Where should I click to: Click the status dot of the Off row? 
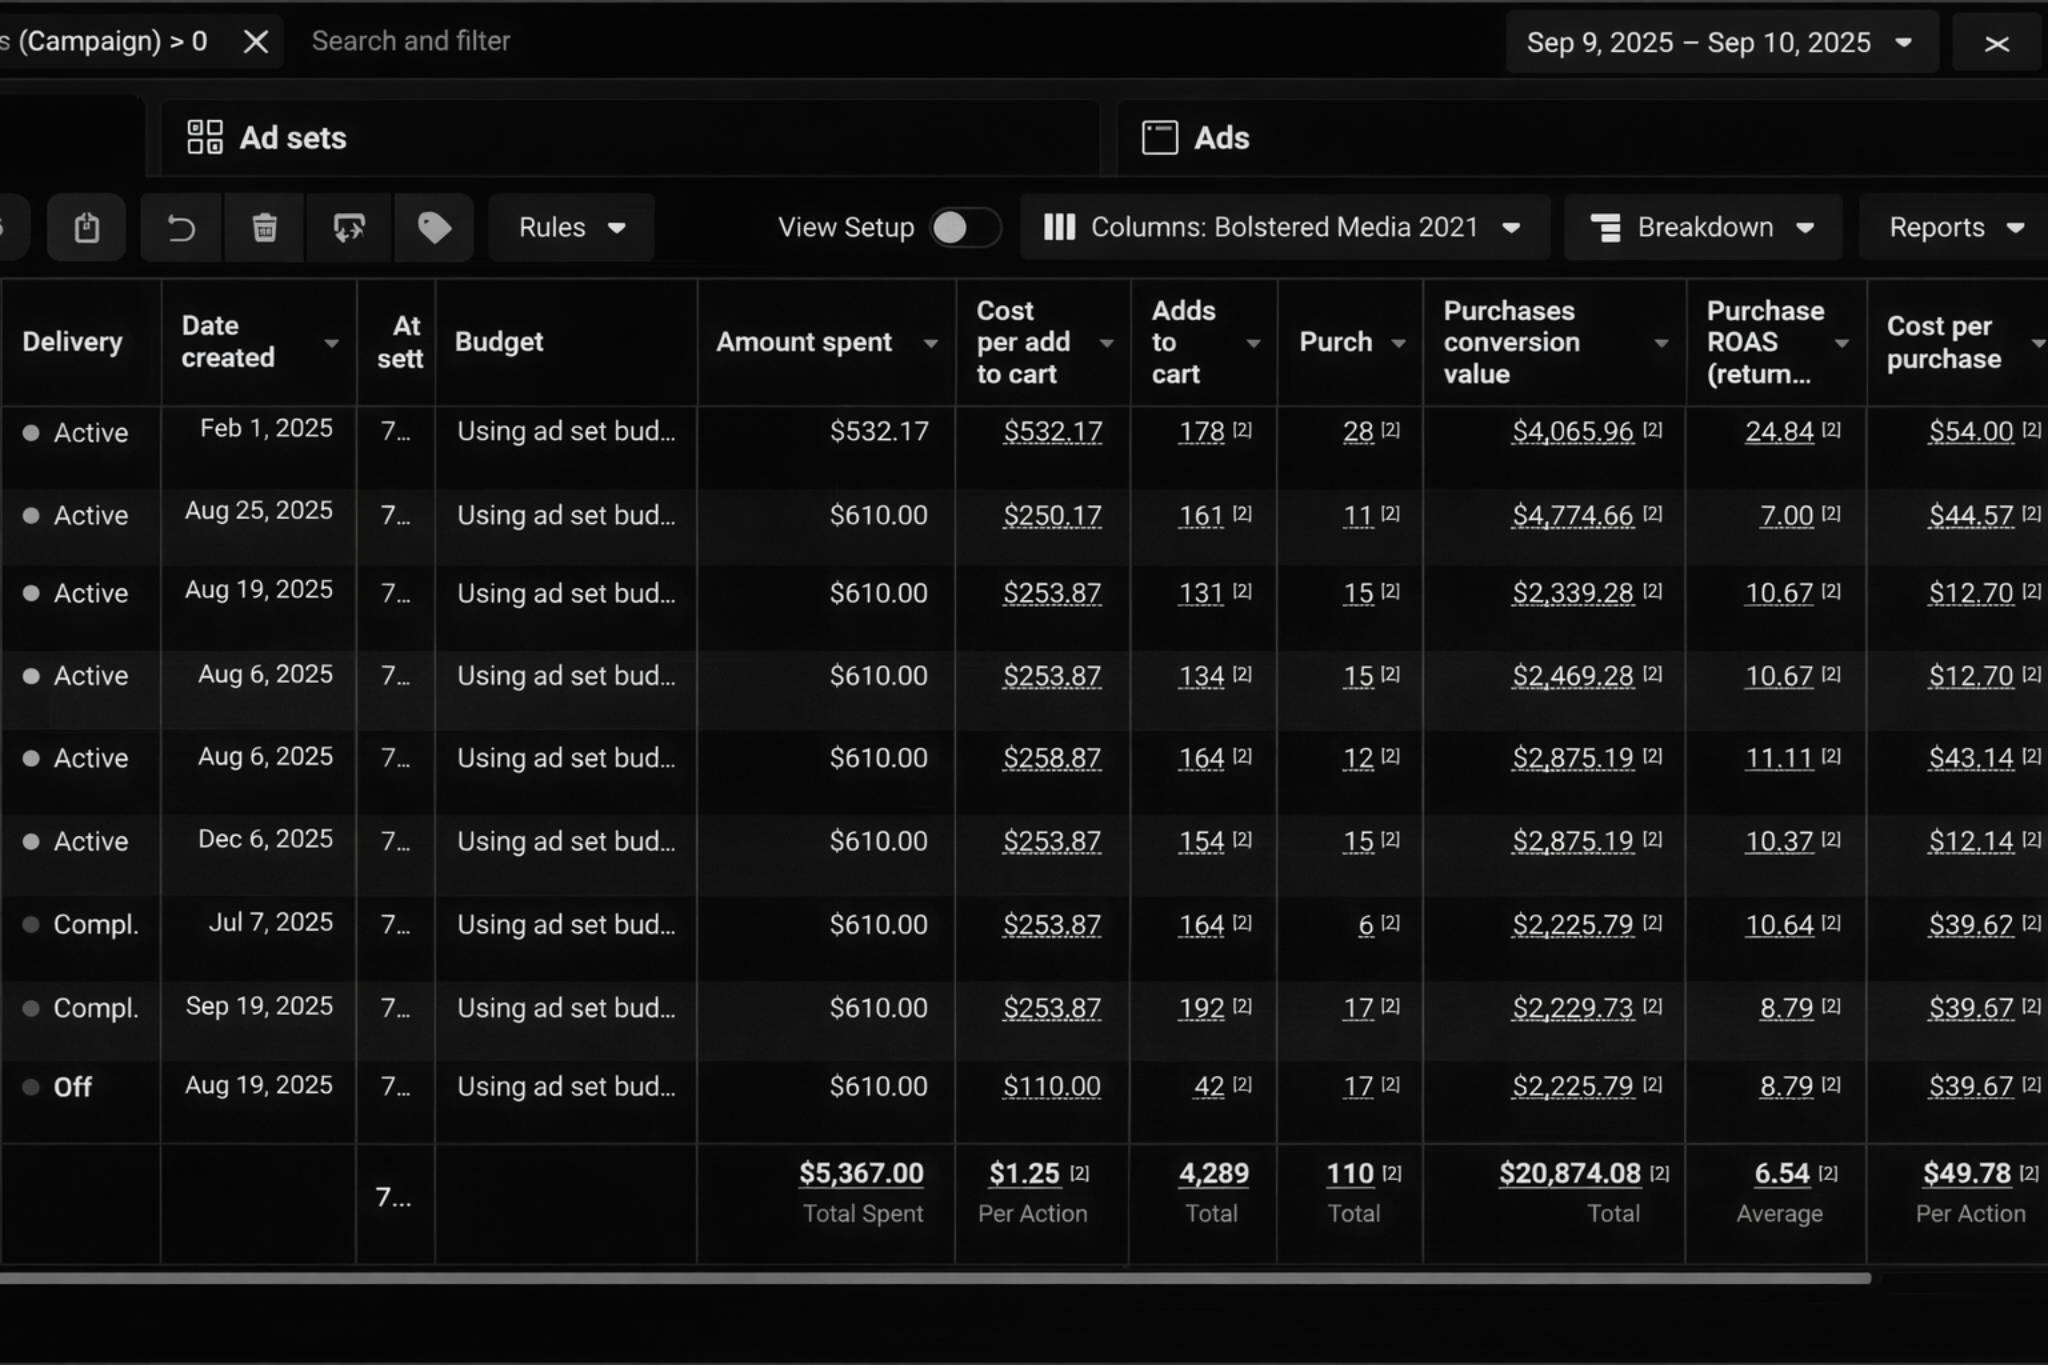[x=31, y=1087]
